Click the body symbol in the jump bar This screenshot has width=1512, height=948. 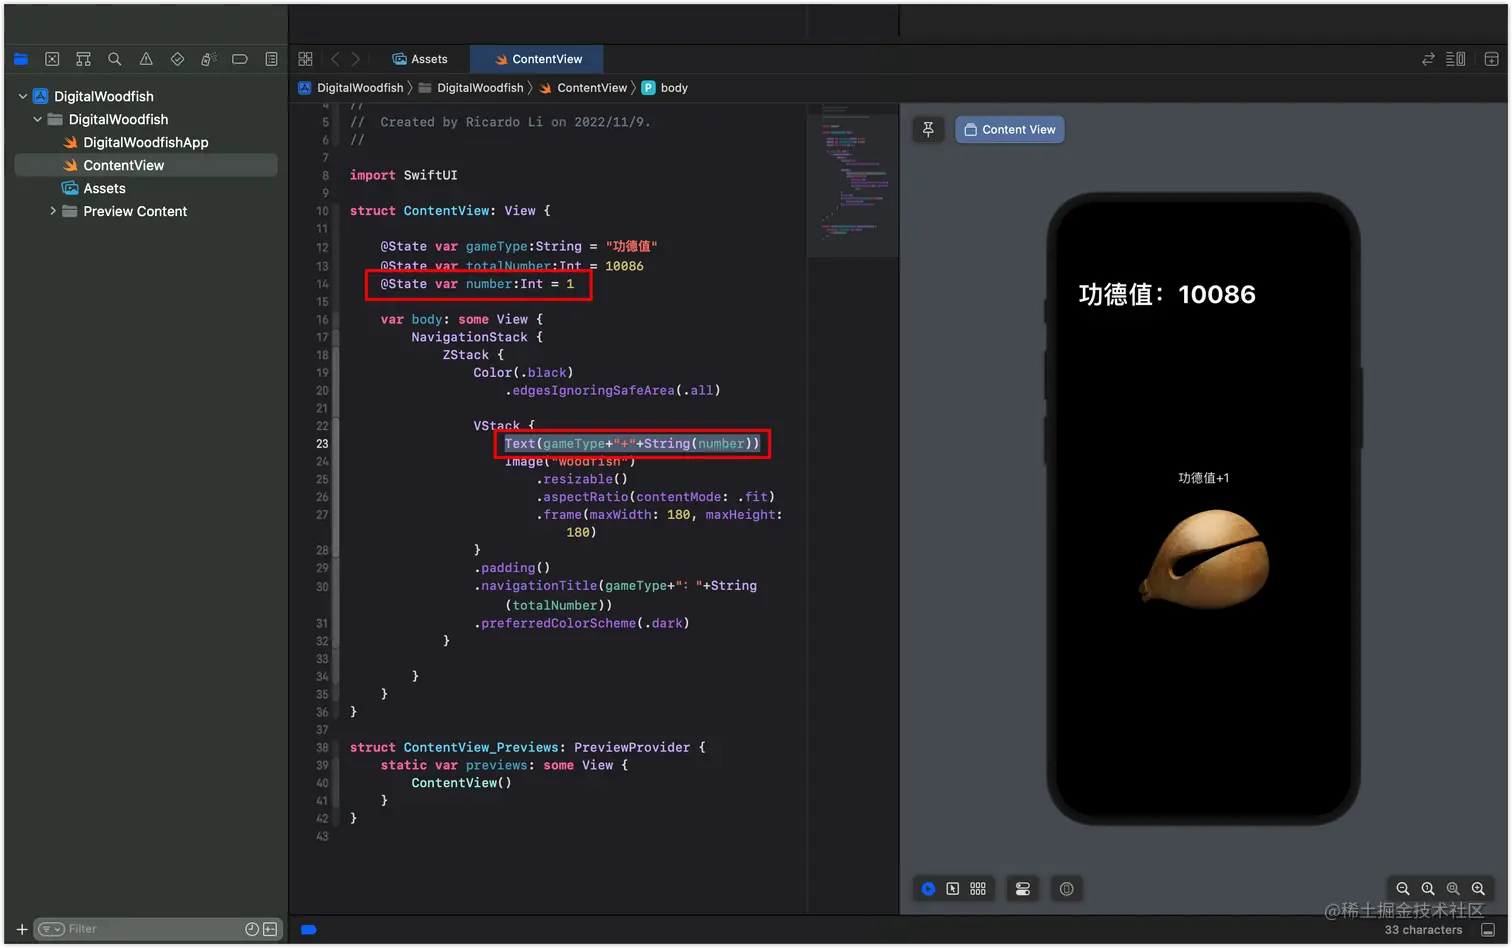[x=665, y=88]
